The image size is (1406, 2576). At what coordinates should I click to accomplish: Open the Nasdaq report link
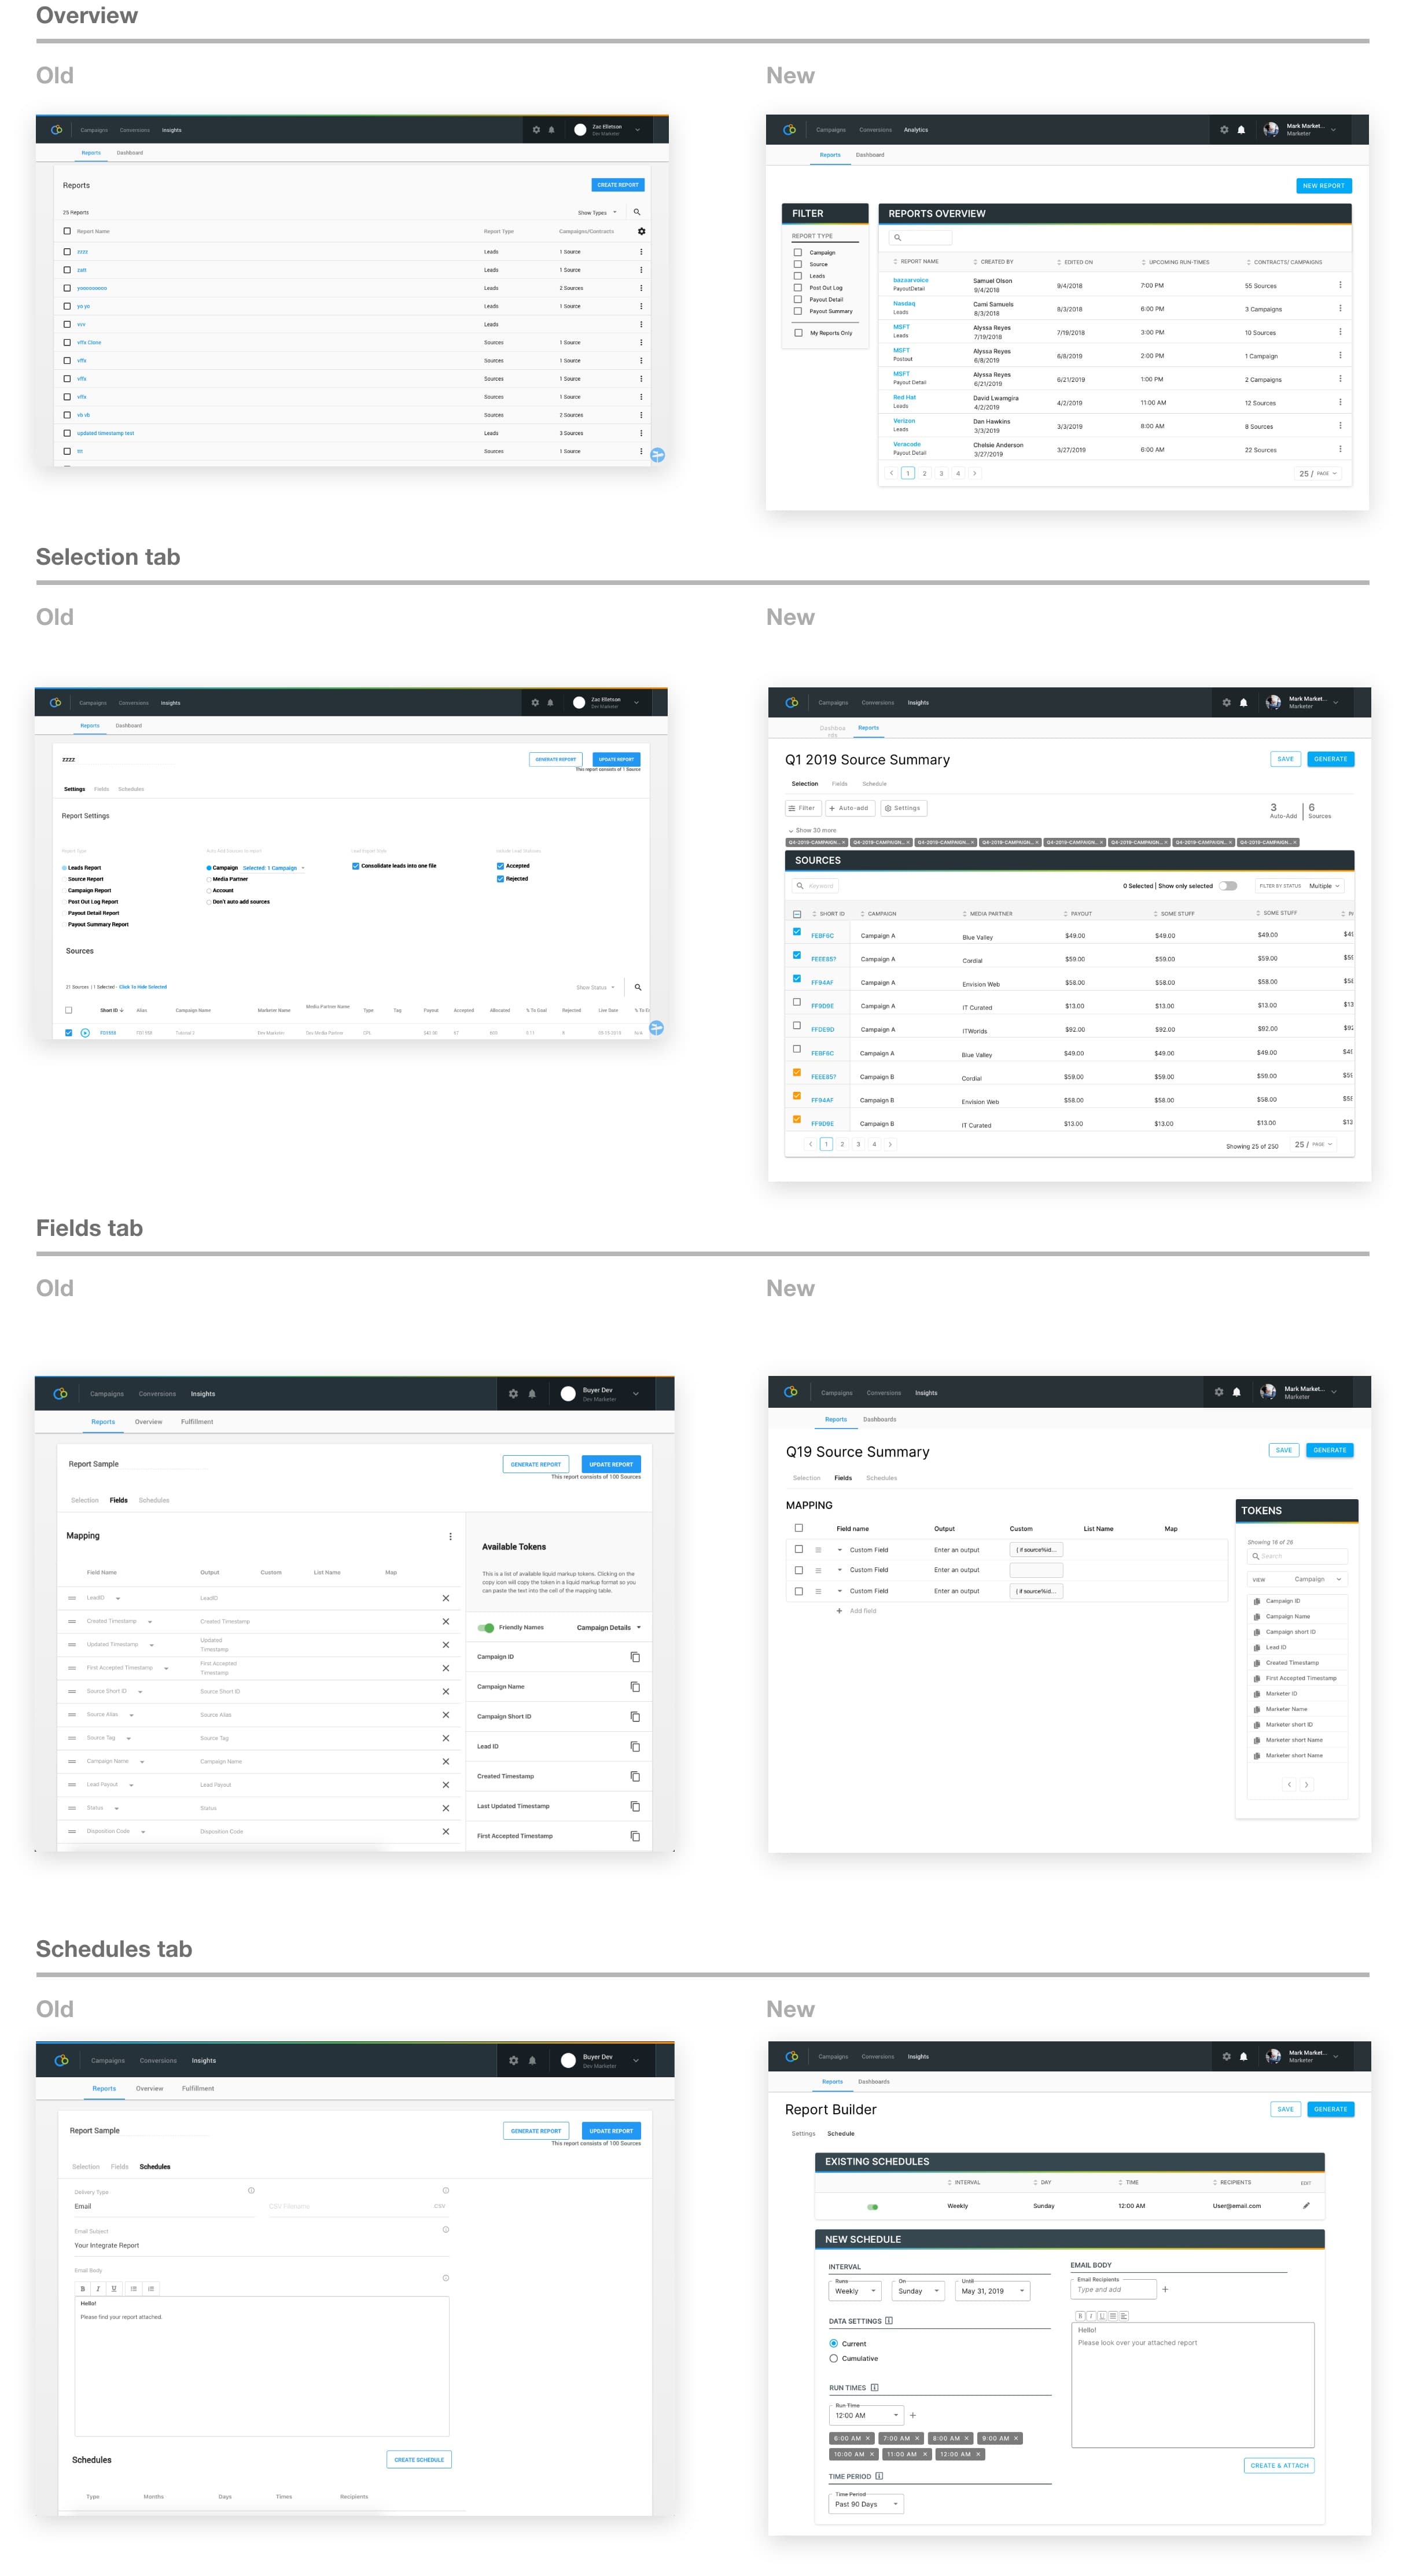coord(903,303)
